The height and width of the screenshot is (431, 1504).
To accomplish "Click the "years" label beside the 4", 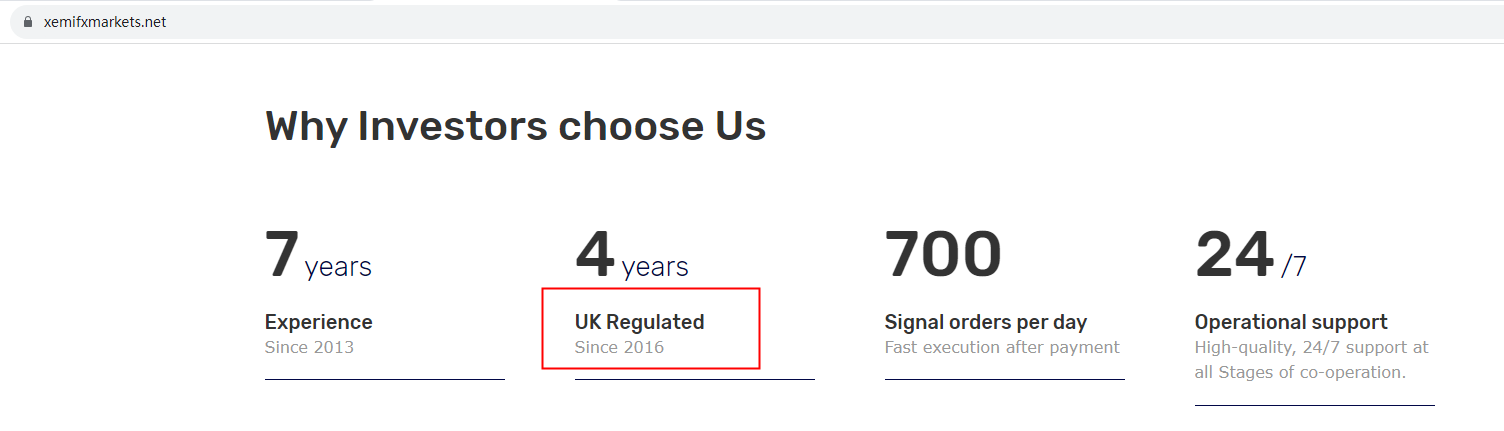I will click(x=655, y=267).
